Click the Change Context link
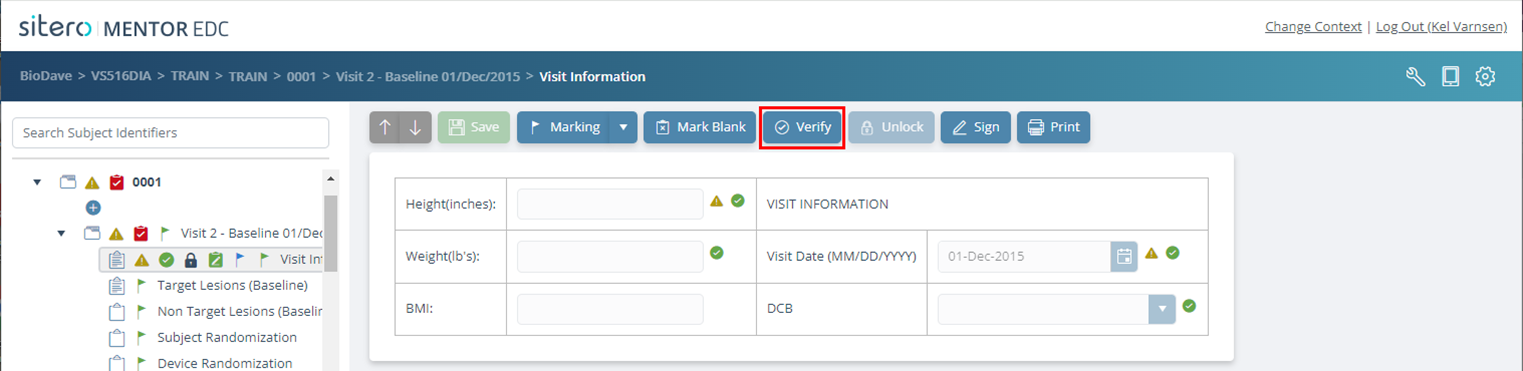The image size is (1523, 371). point(1313,27)
